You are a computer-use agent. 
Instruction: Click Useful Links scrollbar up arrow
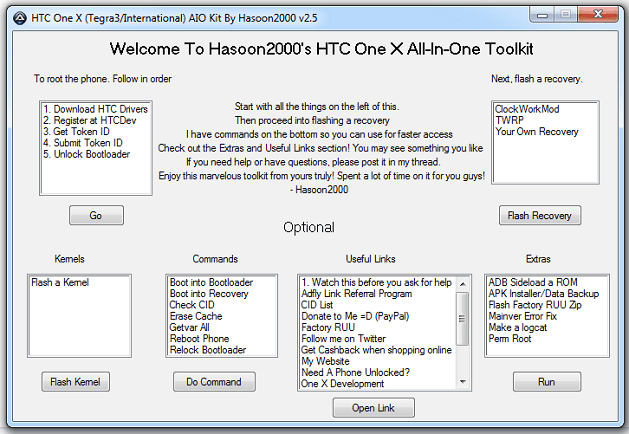[463, 284]
